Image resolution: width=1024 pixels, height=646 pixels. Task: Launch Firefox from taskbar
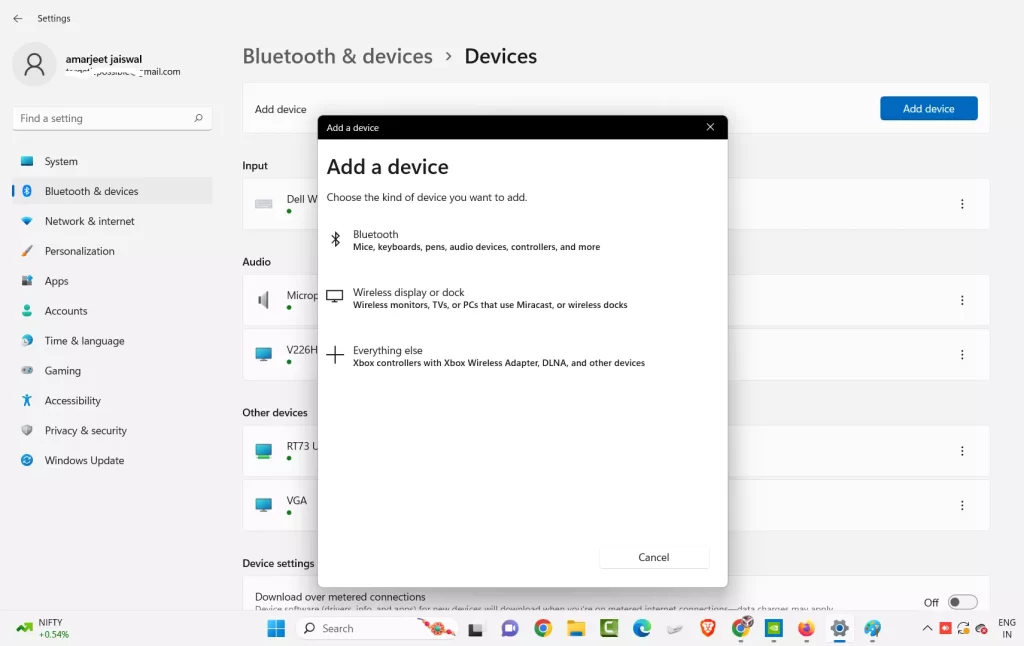pyautogui.click(x=807, y=628)
